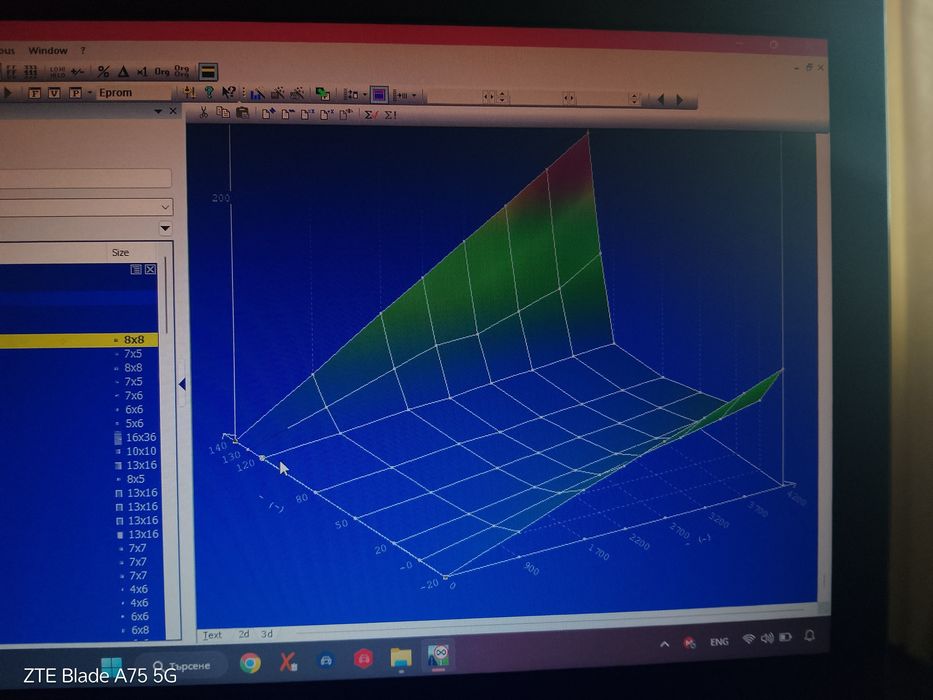This screenshot has height=700, width=933.
Task: Toggle the active blue window view icon
Action: coord(379,94)
